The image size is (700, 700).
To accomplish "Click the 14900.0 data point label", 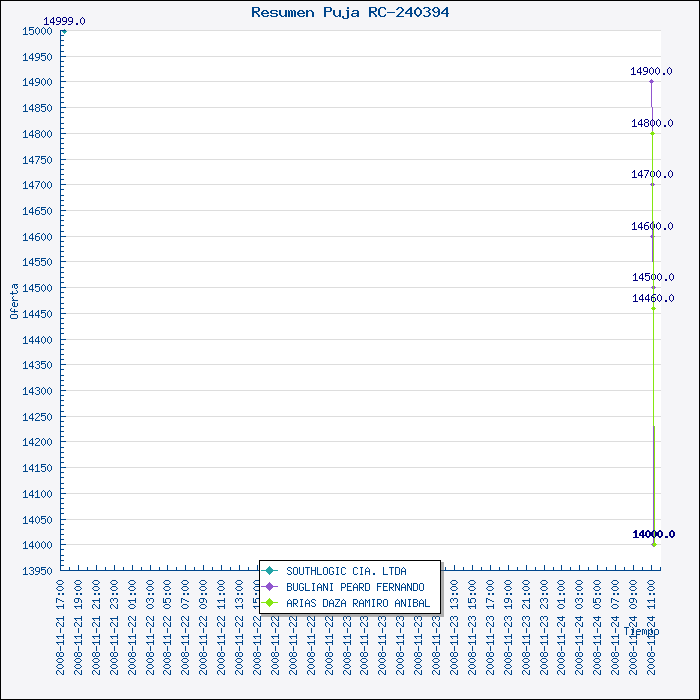I will 651,71.
